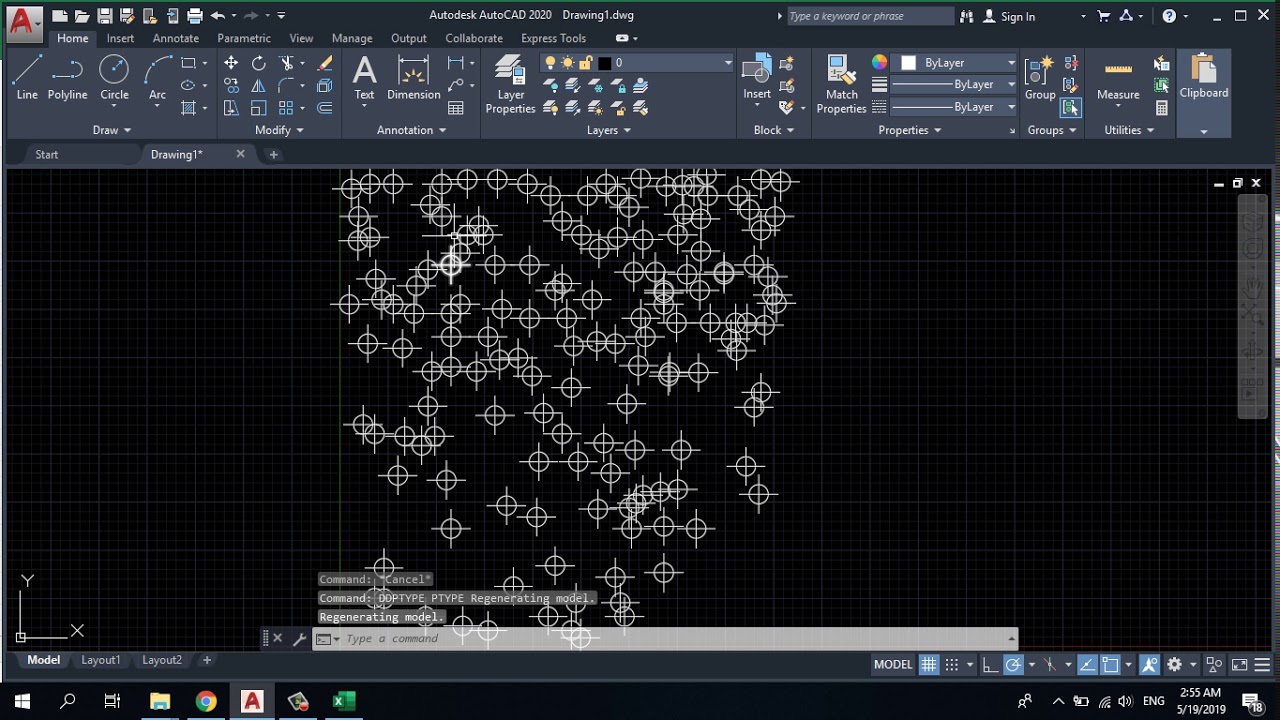The width and height of the screenshot is (1280, 720).
Task: Toggle Polar tracking in status bar
Action: tap(1013, 664)
